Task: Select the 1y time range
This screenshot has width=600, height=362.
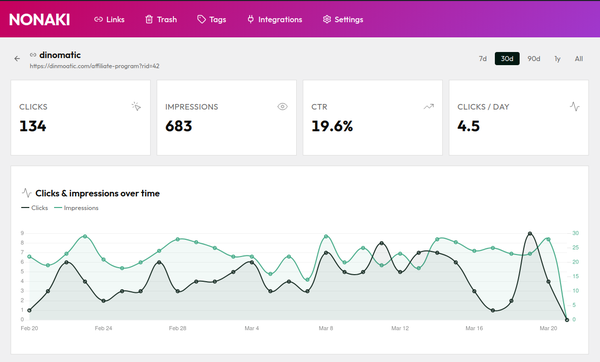Action: tap(558, 59)
